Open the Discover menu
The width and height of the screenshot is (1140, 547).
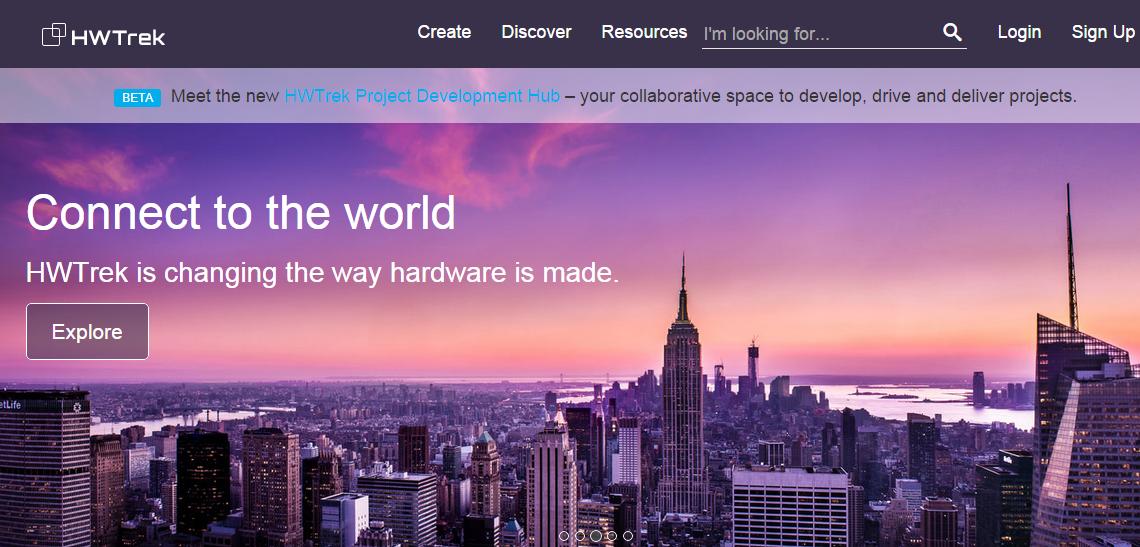pos(537,32)
